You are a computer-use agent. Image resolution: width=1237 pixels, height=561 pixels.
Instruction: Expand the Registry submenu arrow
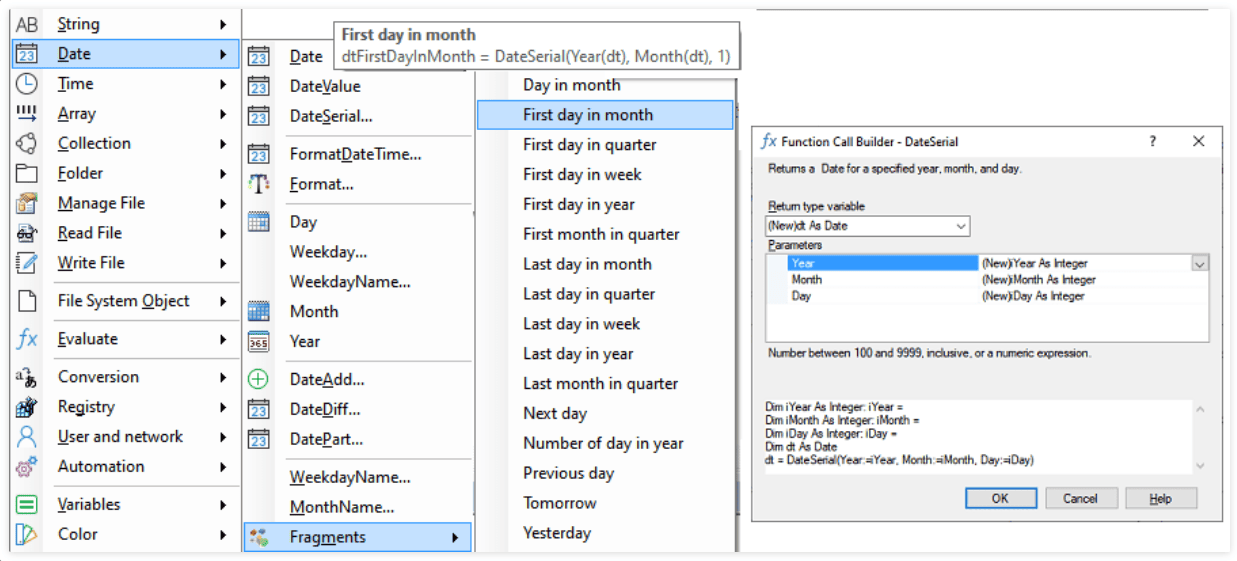223,407
